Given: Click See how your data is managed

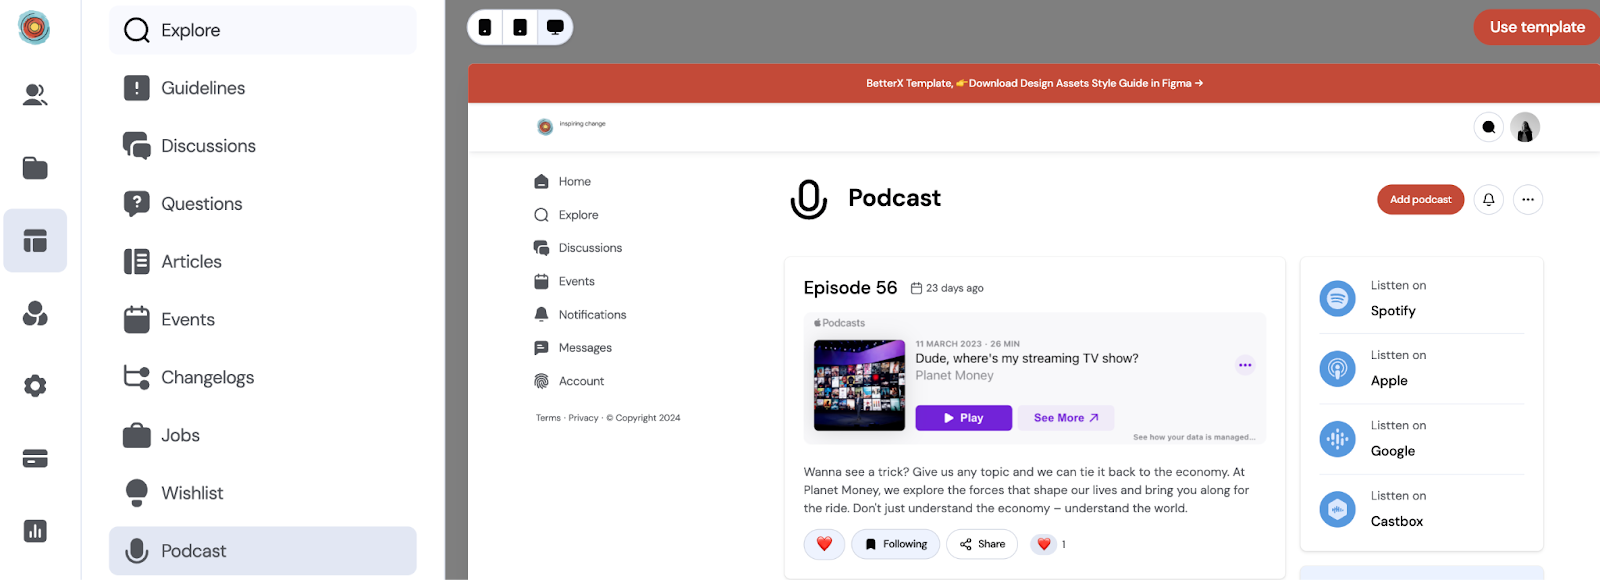Looking at the screenshot, I should [1194, 437].
